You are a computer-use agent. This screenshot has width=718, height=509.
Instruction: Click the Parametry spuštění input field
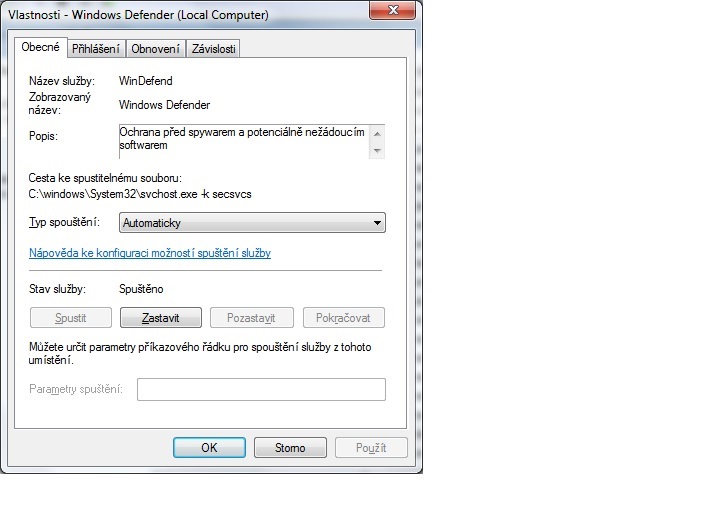click(x=261, y=390)
